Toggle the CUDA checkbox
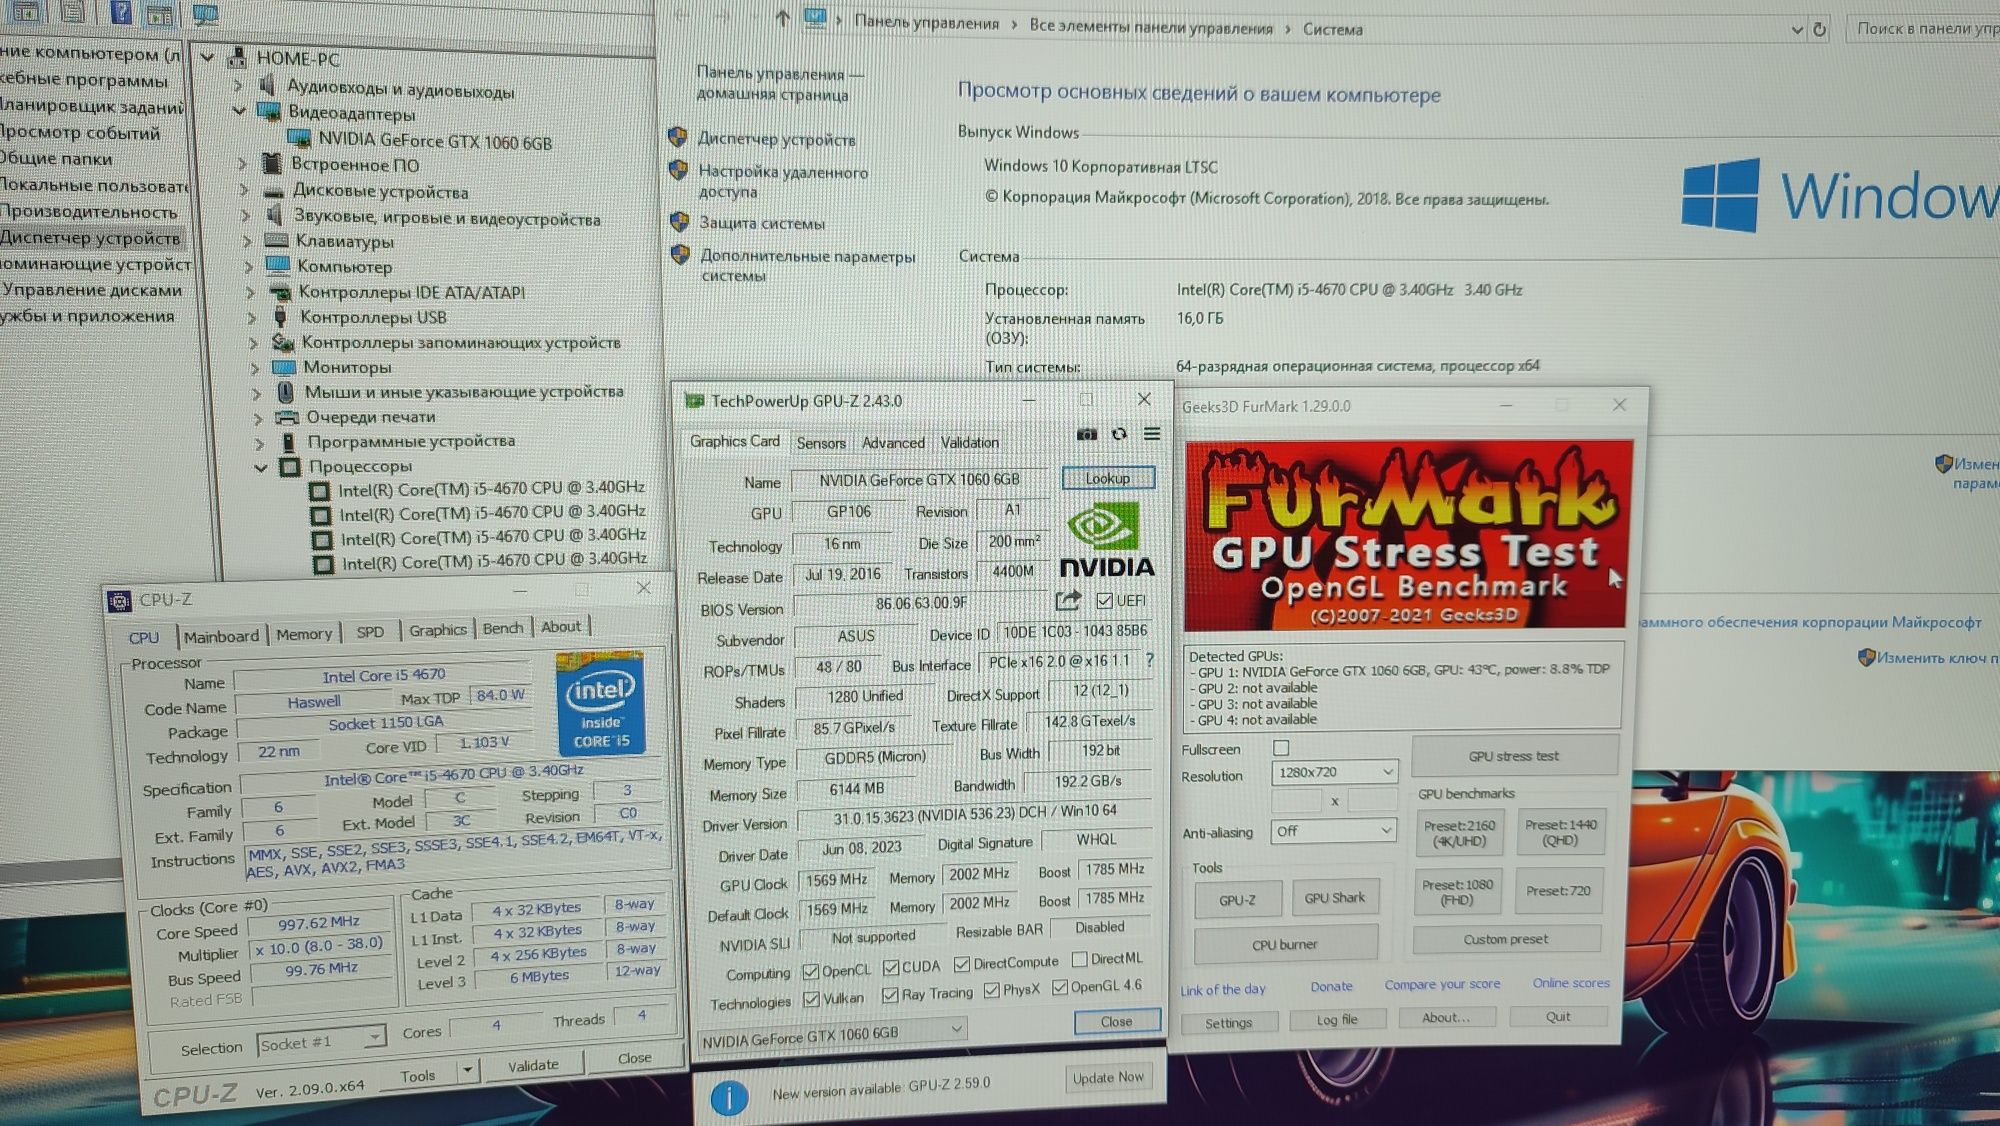This screenshot has height=1126, width=2000. tap(891, 967)
